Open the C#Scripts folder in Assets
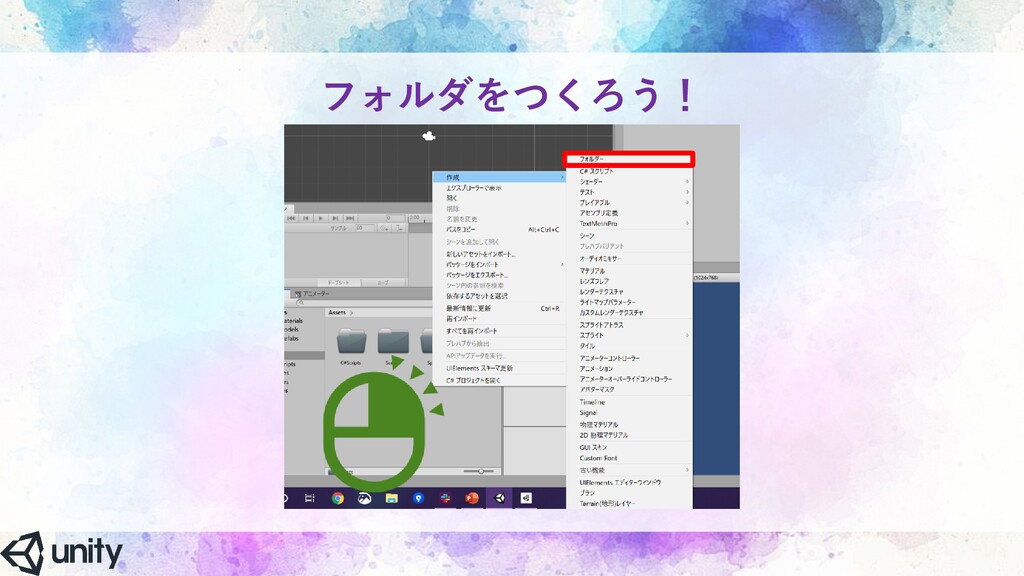 (351, 346)
